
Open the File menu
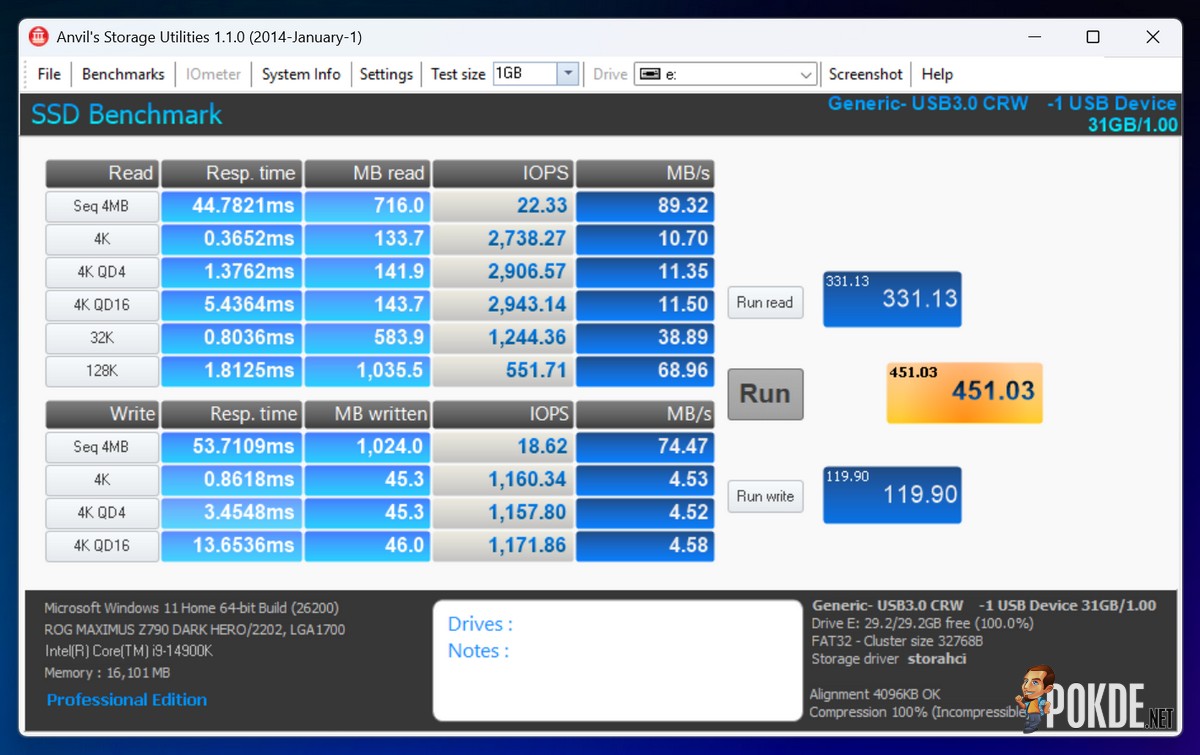point(49,74)
